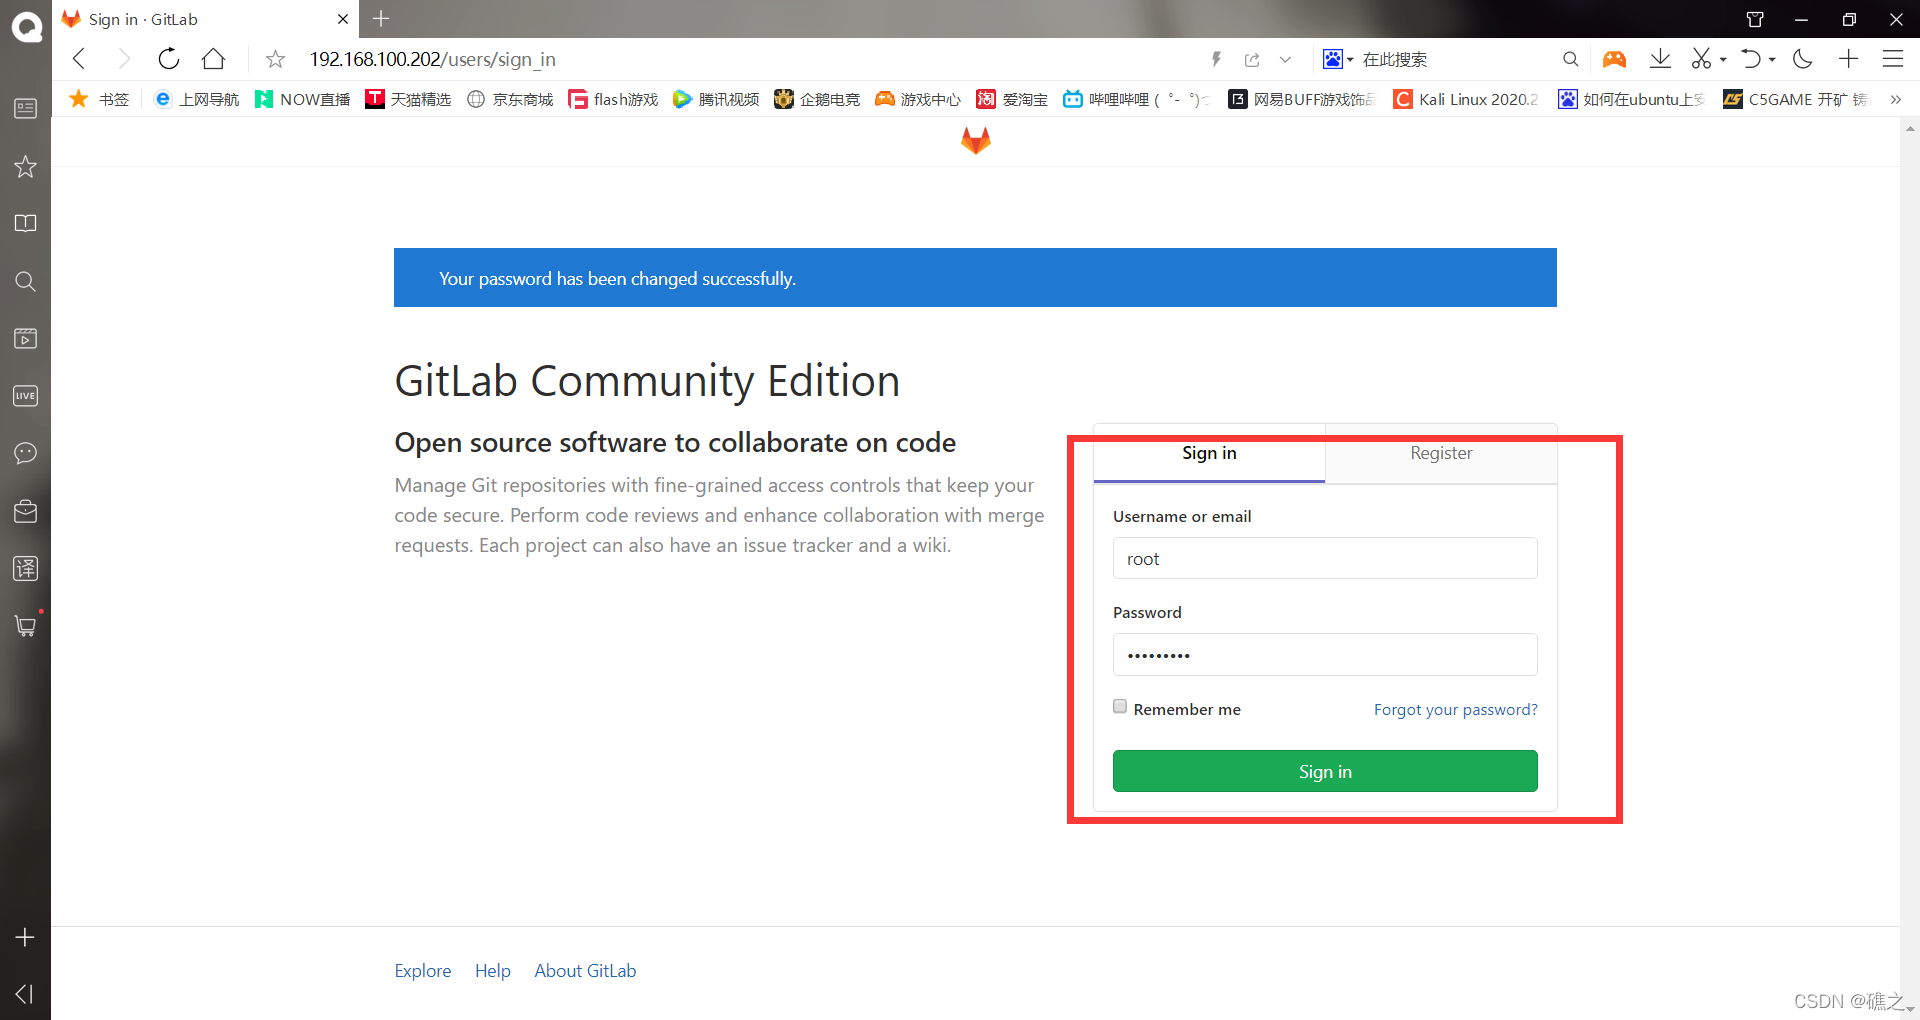Open the translate sidebar icon
The height and width of the screenshot is (1020, 1920).
click(26, 568)
